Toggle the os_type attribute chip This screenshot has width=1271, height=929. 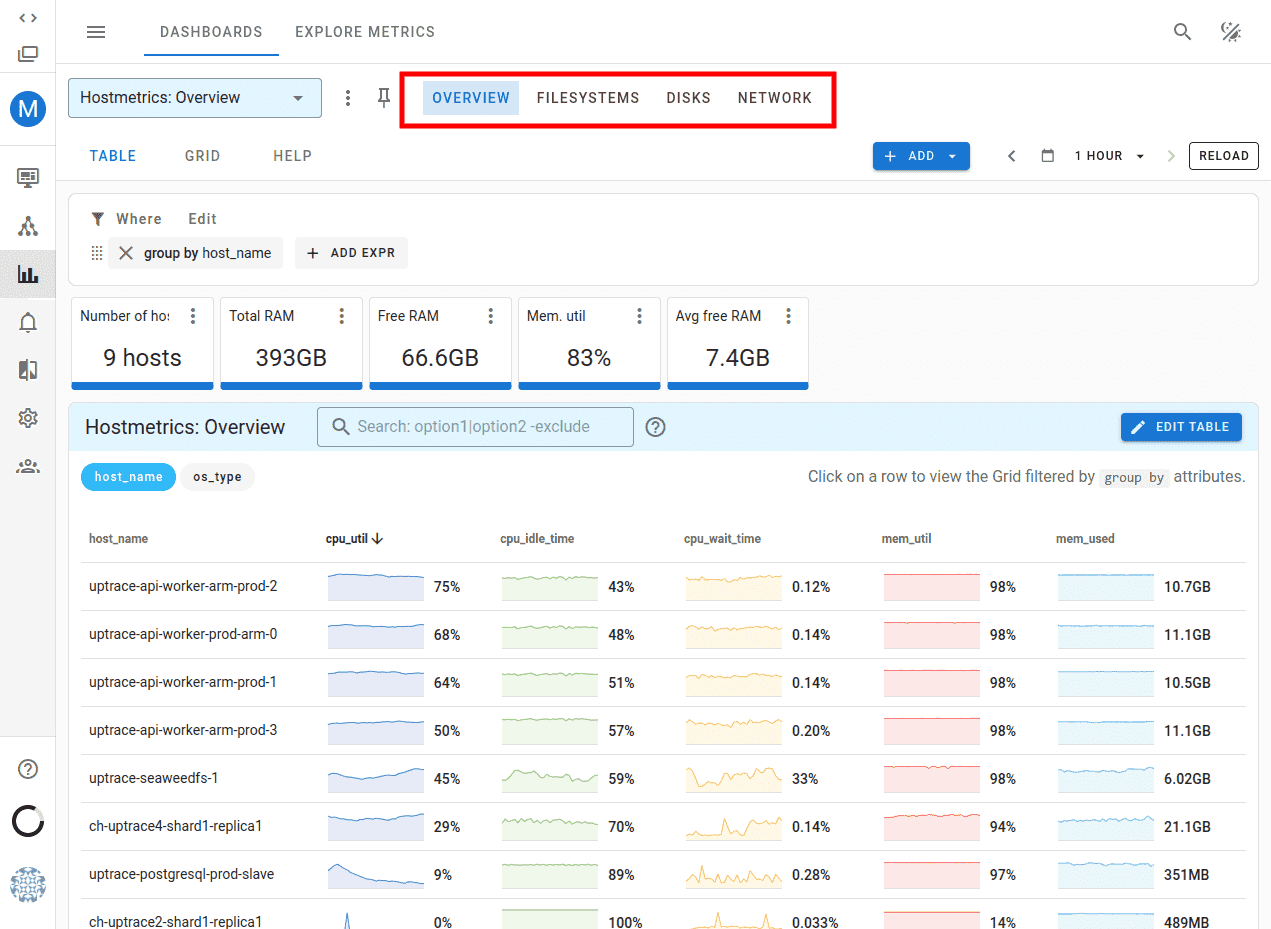click(217, 477)
